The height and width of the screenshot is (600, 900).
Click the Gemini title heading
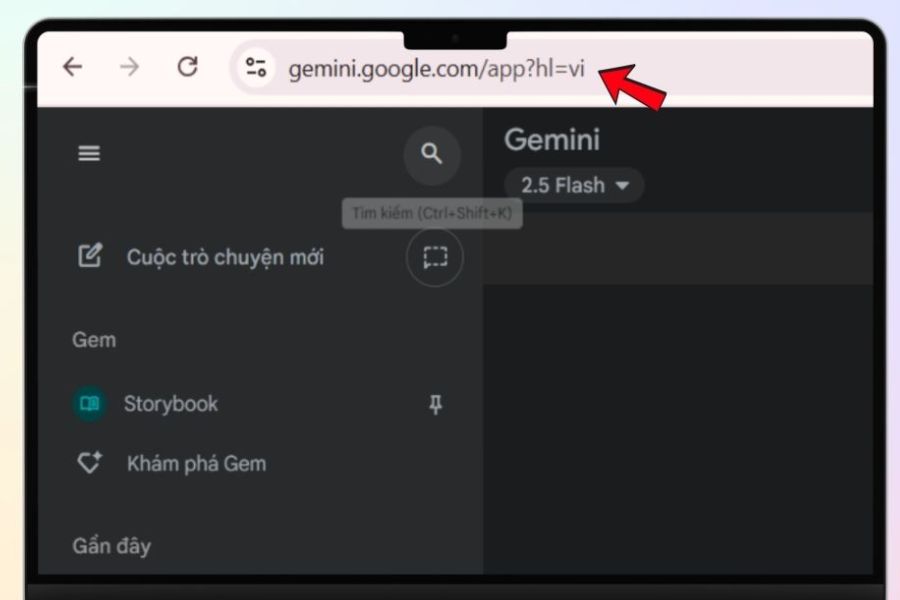(x=551, y=140)
